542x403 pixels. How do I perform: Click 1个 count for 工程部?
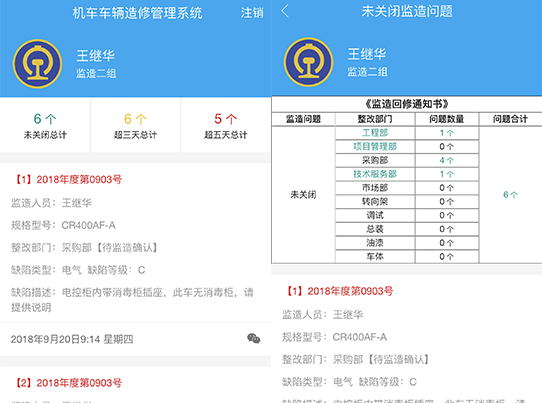[x=447, y=133]
